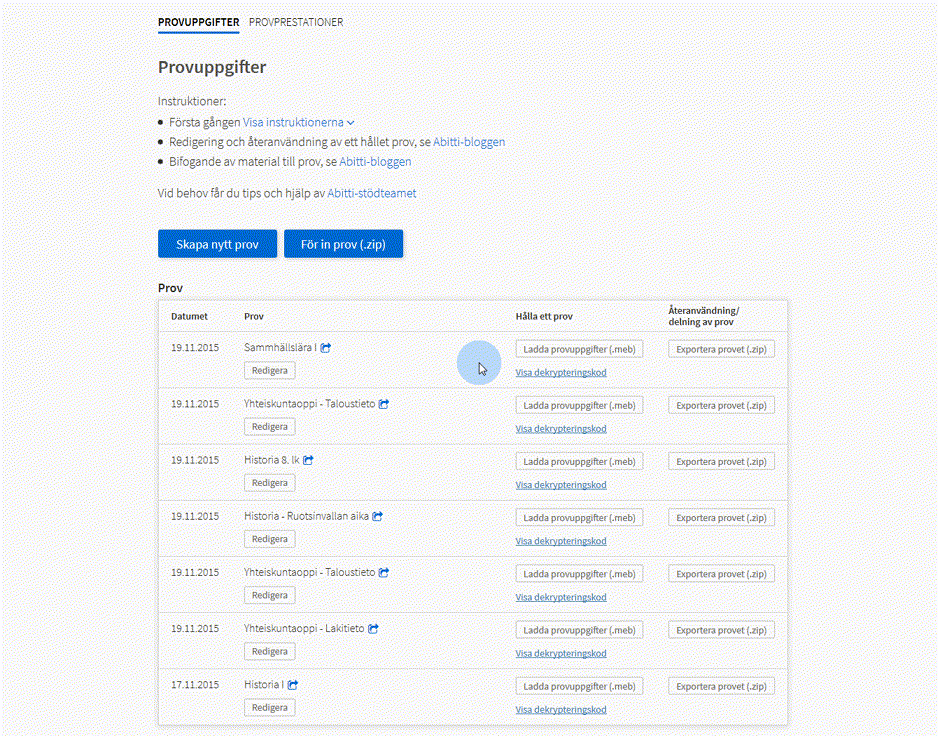Open share icon next to Samhällslära I
The width and height of the screenshot is (938, 736).
pyautogui.click(x=326, y=348)
